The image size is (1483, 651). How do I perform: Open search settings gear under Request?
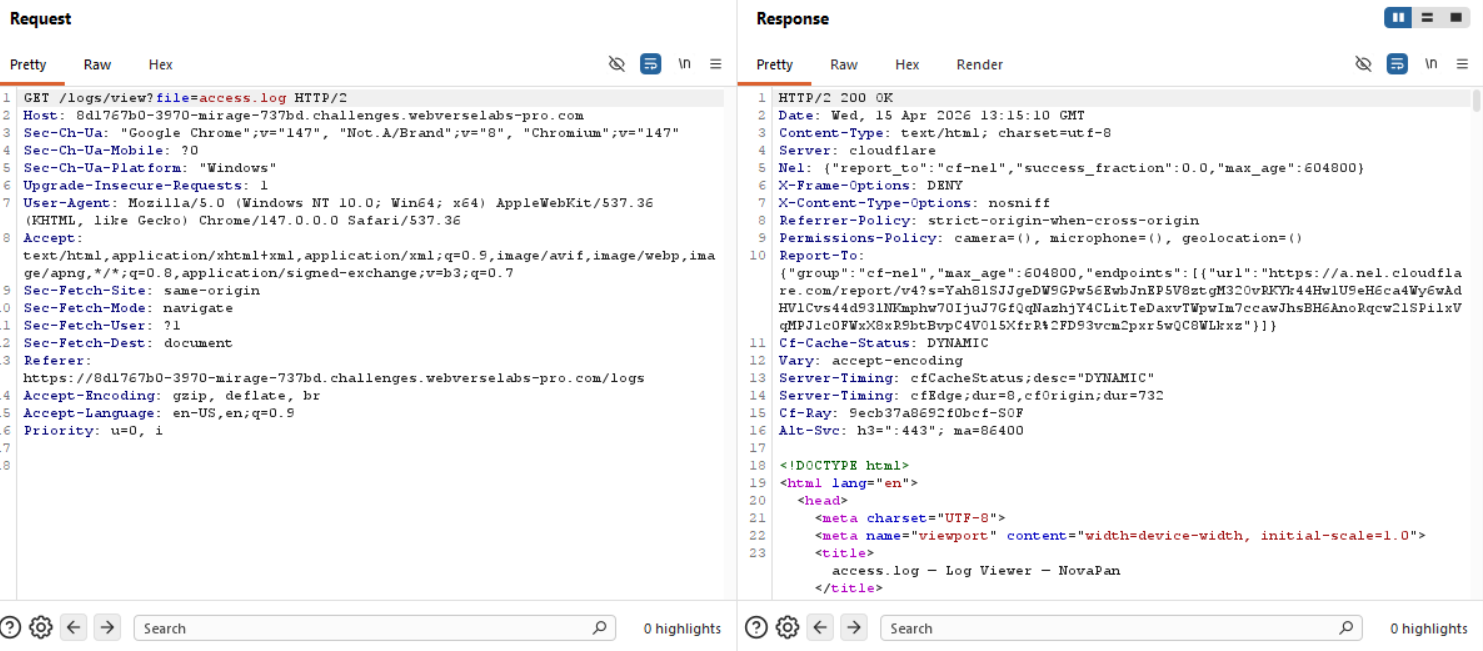point(41,628)
